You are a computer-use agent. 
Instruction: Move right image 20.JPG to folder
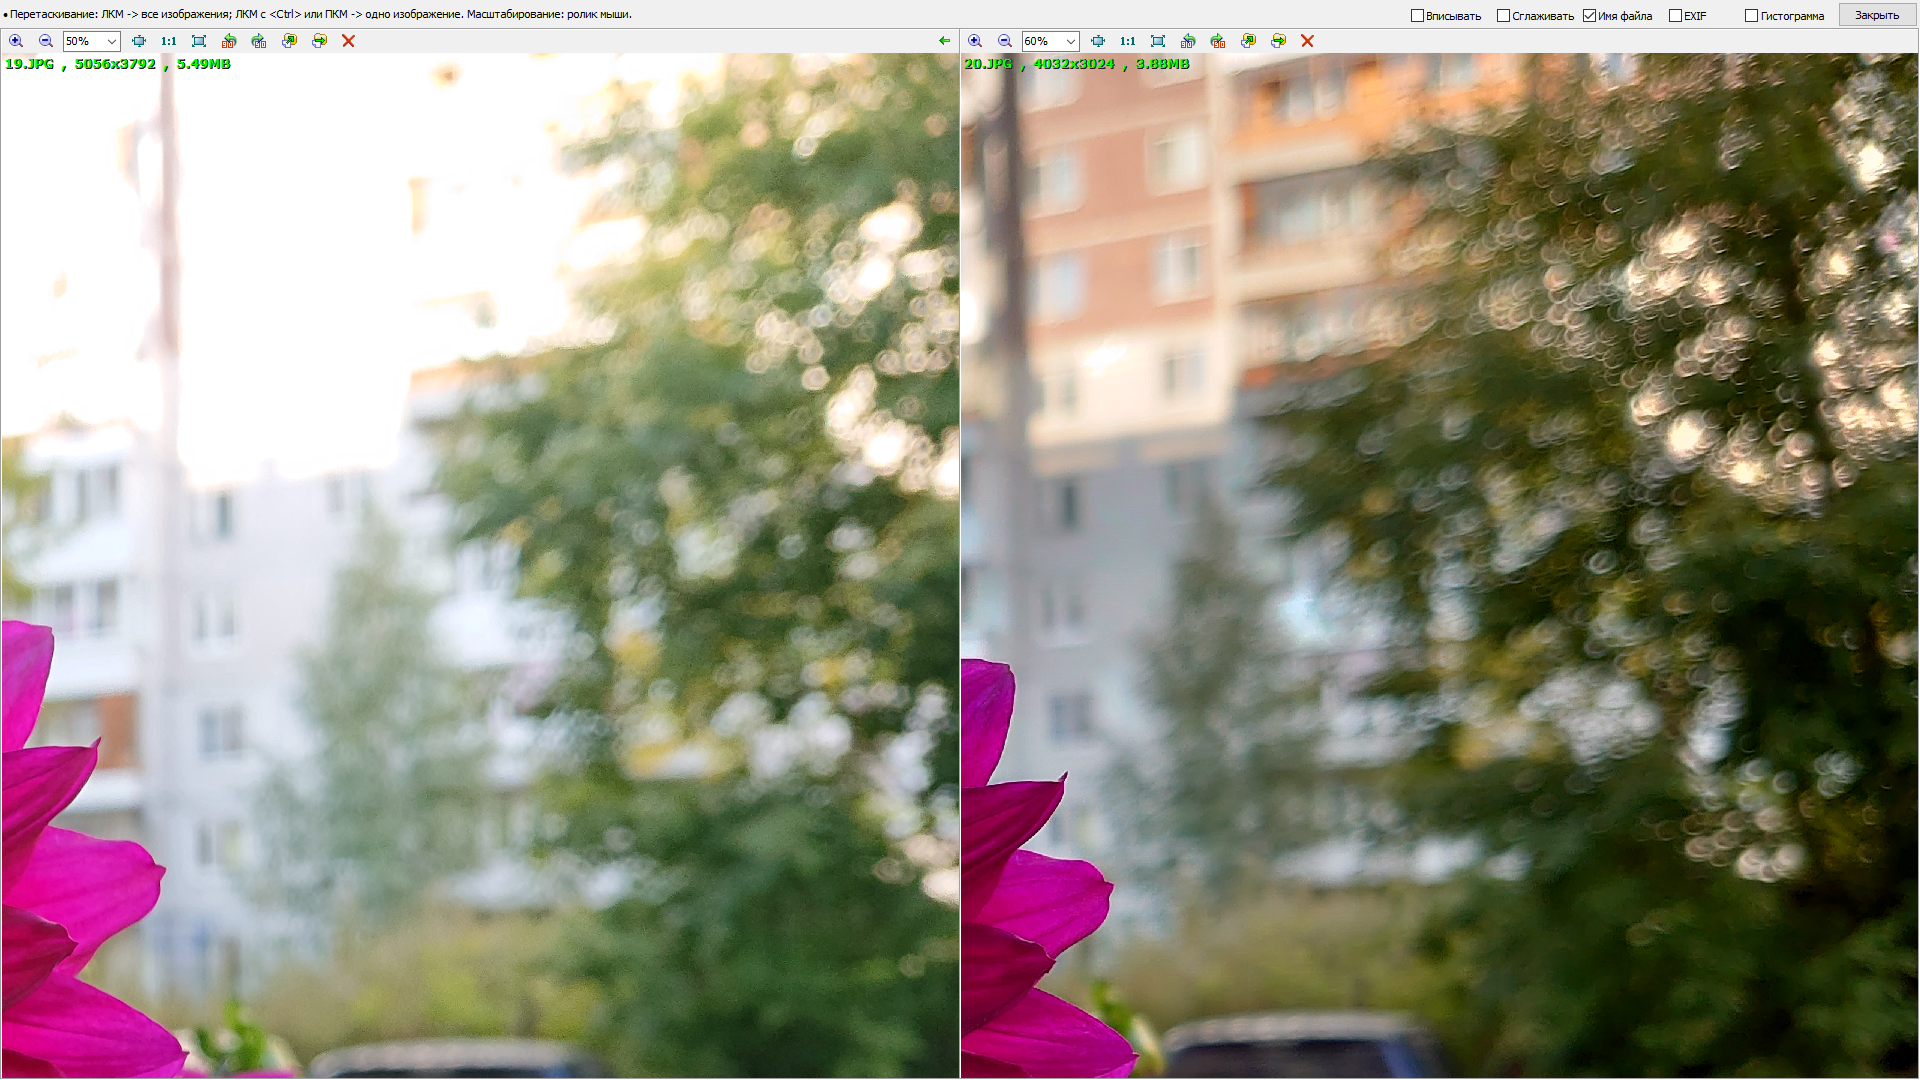tap(1278, 41)
